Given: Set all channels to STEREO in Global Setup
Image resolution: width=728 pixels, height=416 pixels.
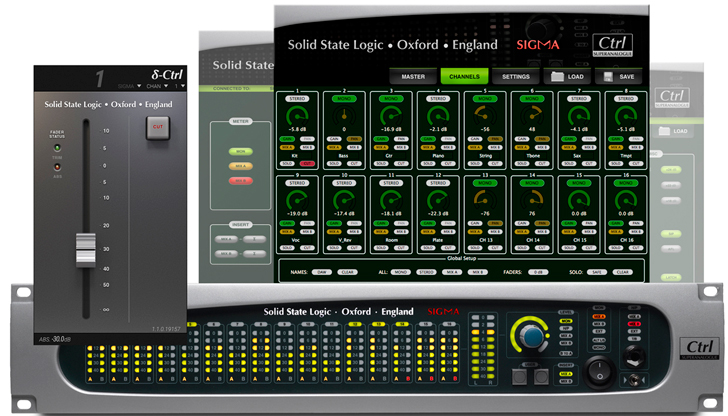Looking at the screenshot, I should coord(426,272).
